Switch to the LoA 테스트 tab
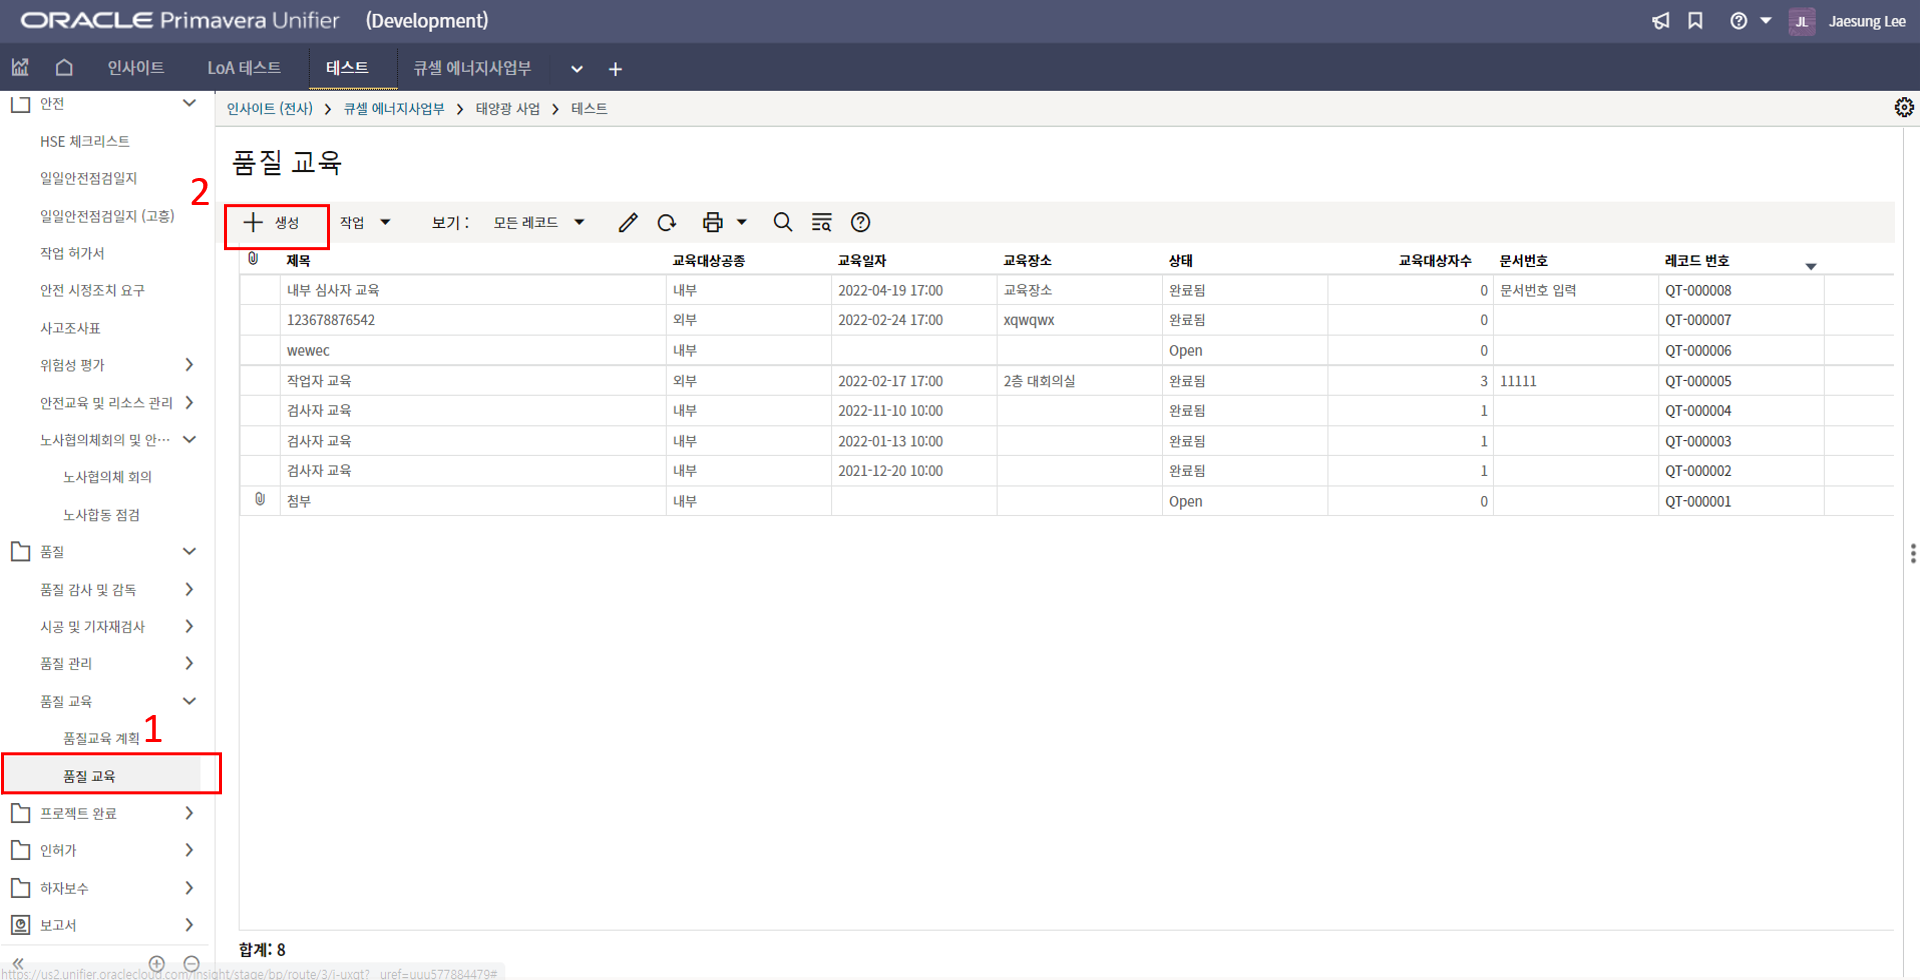This screenshot has height=980, width=1920. 244,68
